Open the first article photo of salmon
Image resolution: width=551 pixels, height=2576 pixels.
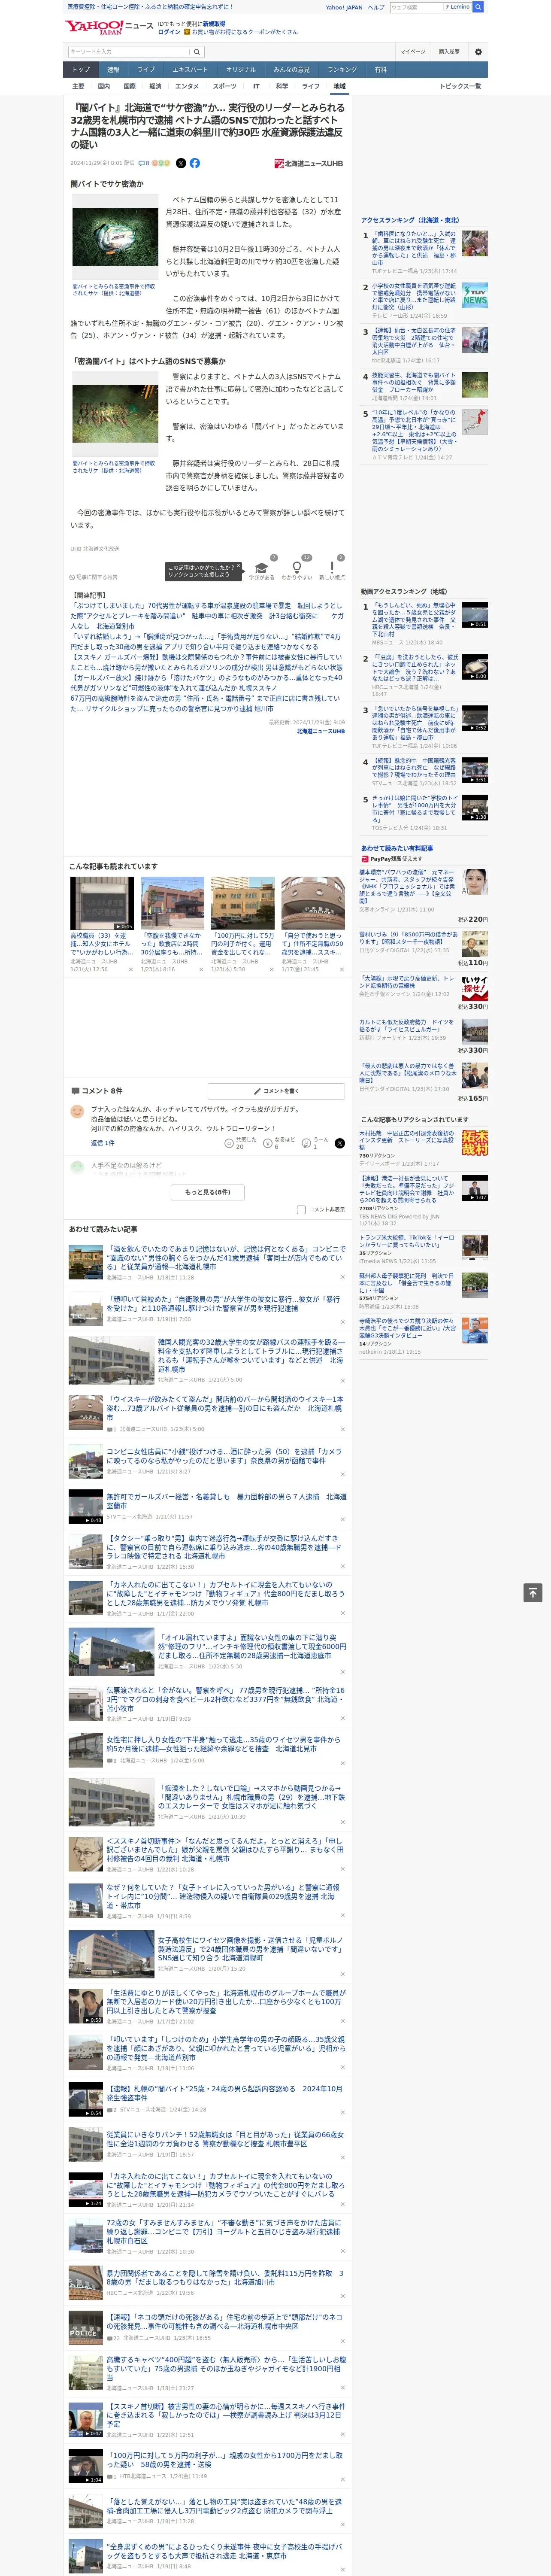click(115, 237)
